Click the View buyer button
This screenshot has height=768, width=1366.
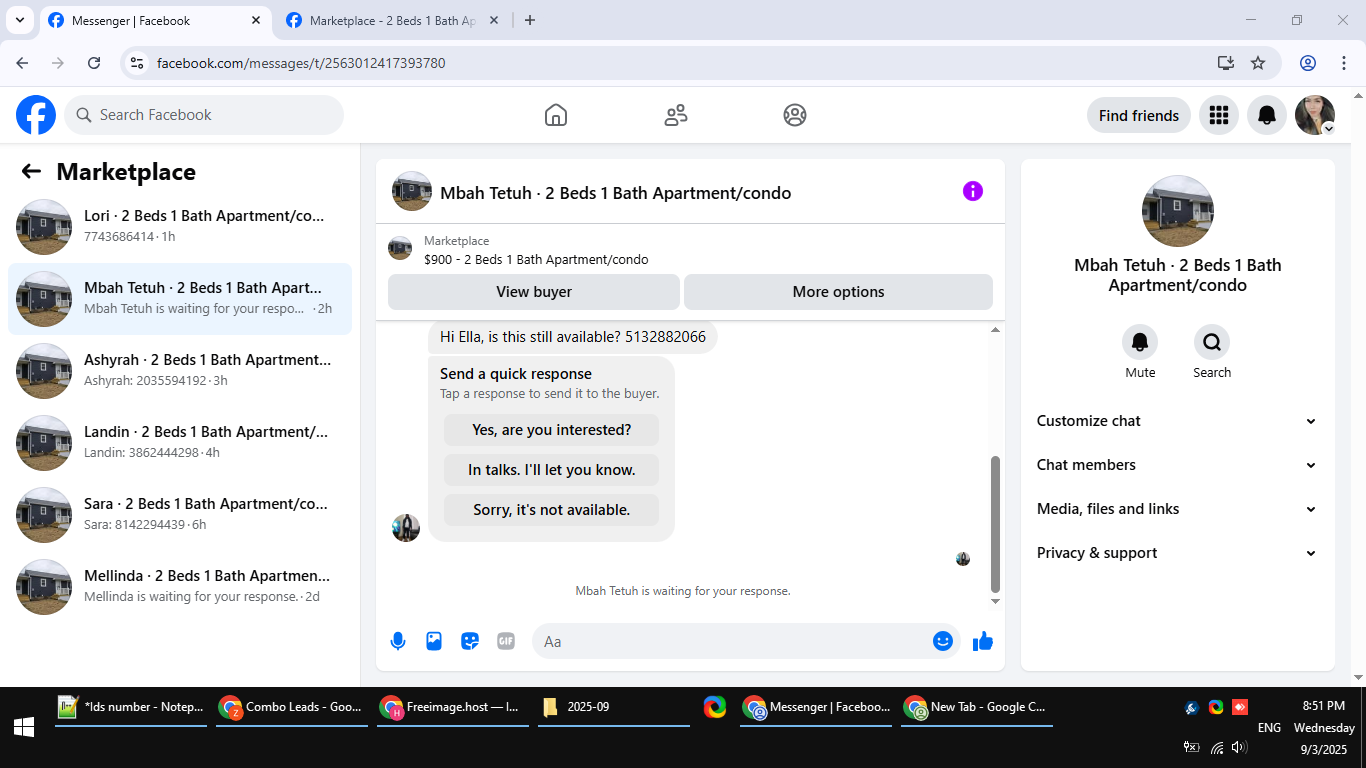tap(534, 292)
